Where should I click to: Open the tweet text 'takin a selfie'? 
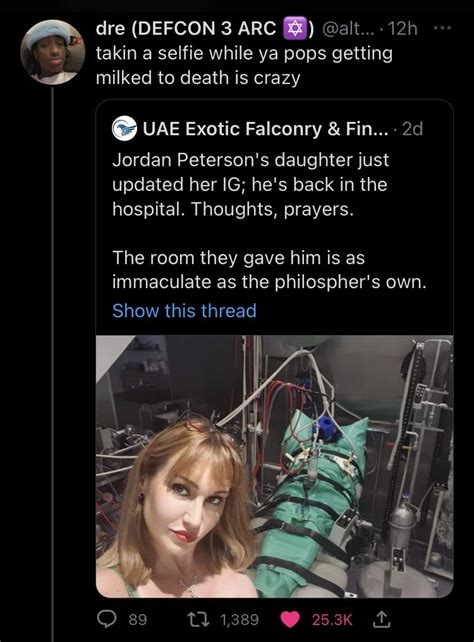[244, 66]
